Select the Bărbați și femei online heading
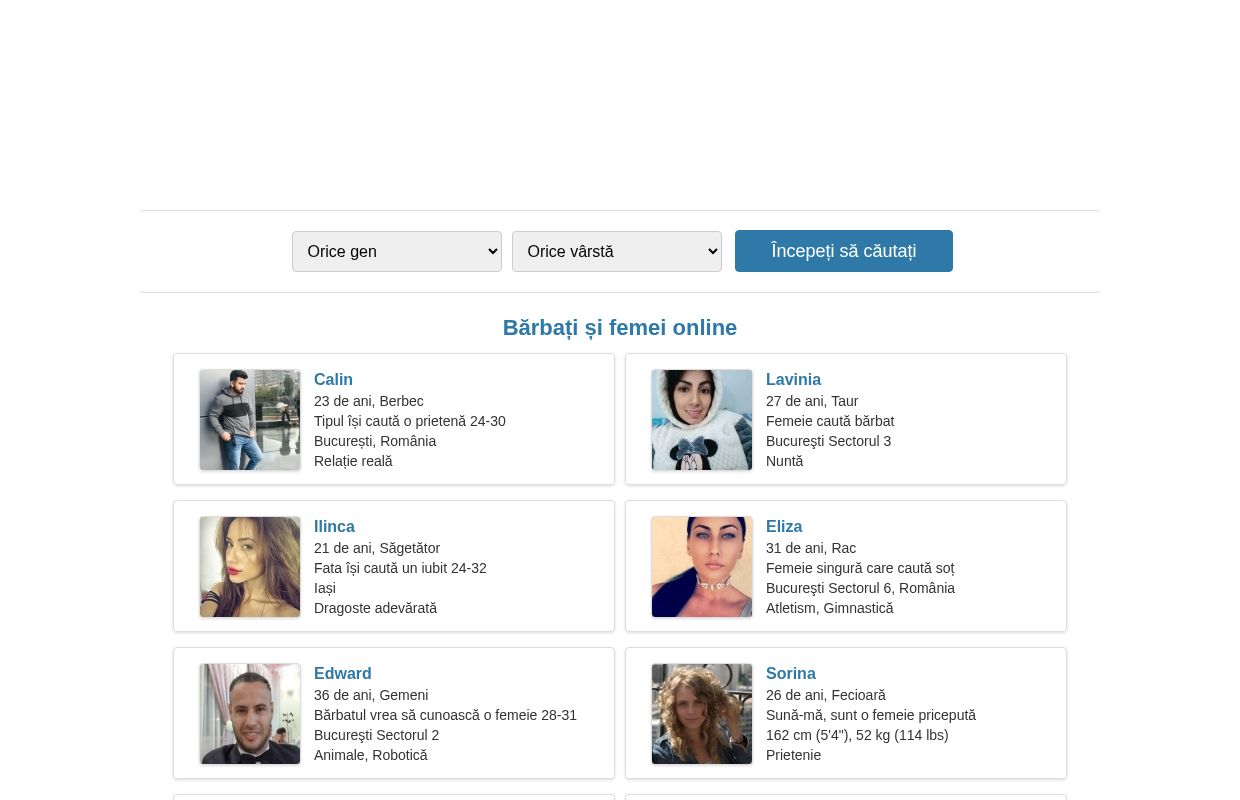Viewport: 1240px width, 800px height. [620, 328]
